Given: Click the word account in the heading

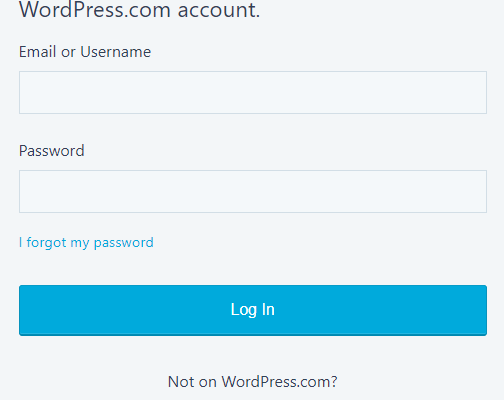Looking at the screenshot, I should [219, 10].
